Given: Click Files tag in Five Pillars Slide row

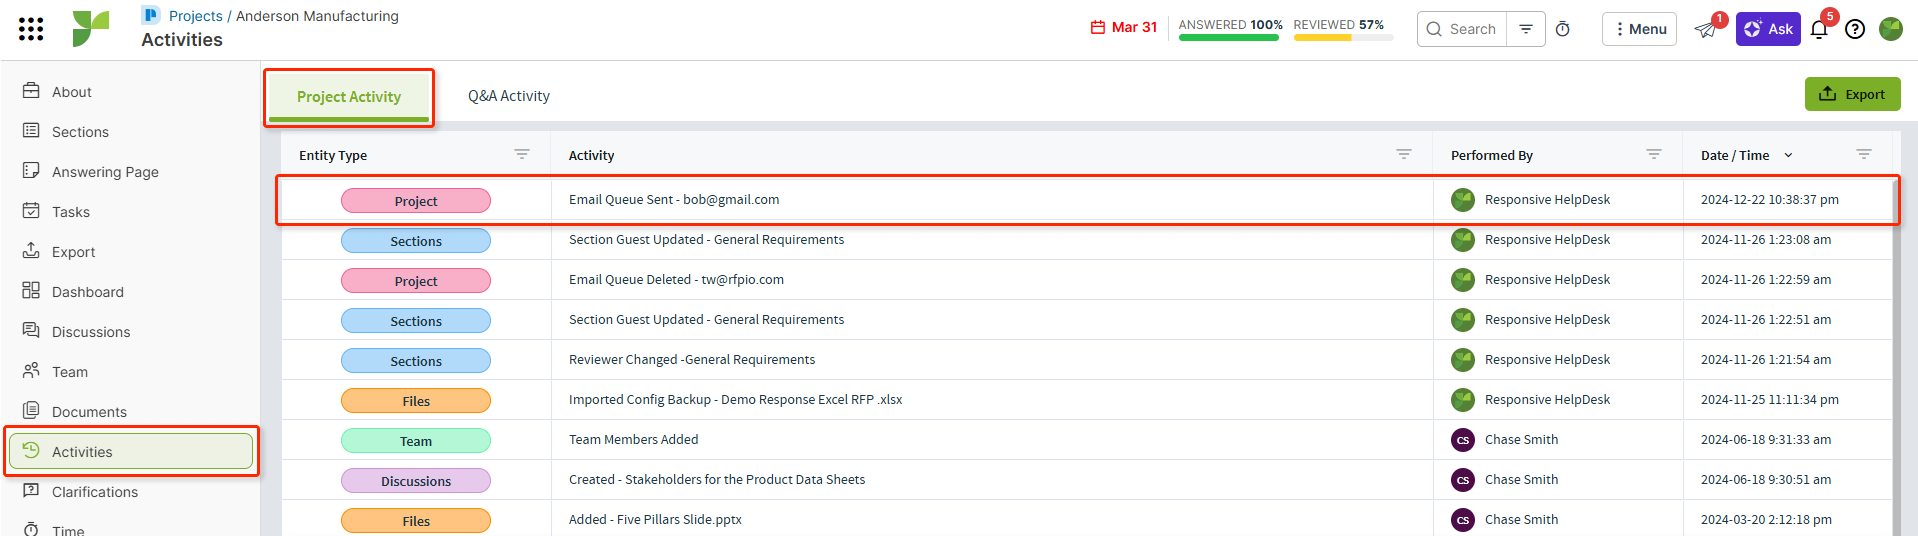Looking at the screenshot, I should 416,521.
